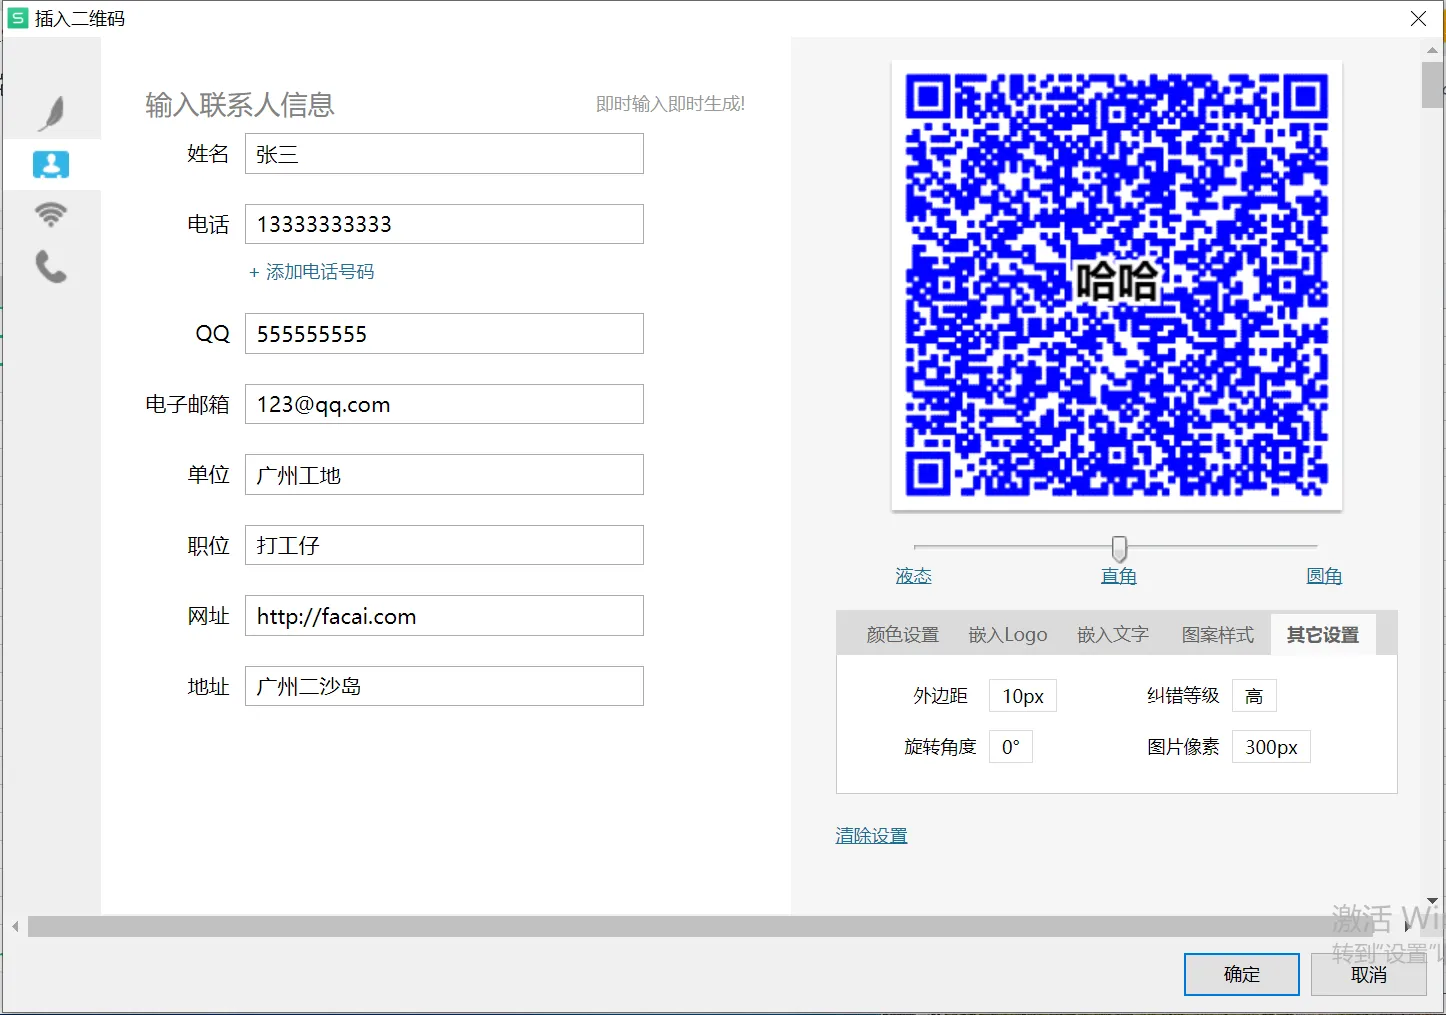
Task: Switch to the 图案样式 tab
Action: point(1218,635)
